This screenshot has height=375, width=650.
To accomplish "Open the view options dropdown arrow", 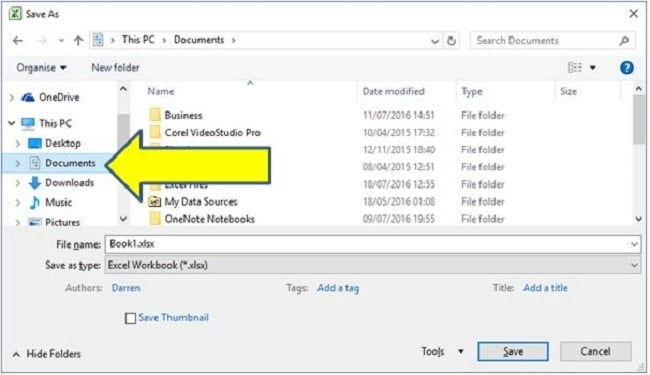I will click(x=593, y=68).
